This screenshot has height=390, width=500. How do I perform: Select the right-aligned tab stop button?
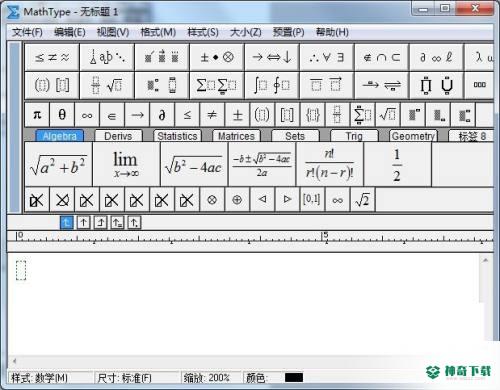pos(100,222)
